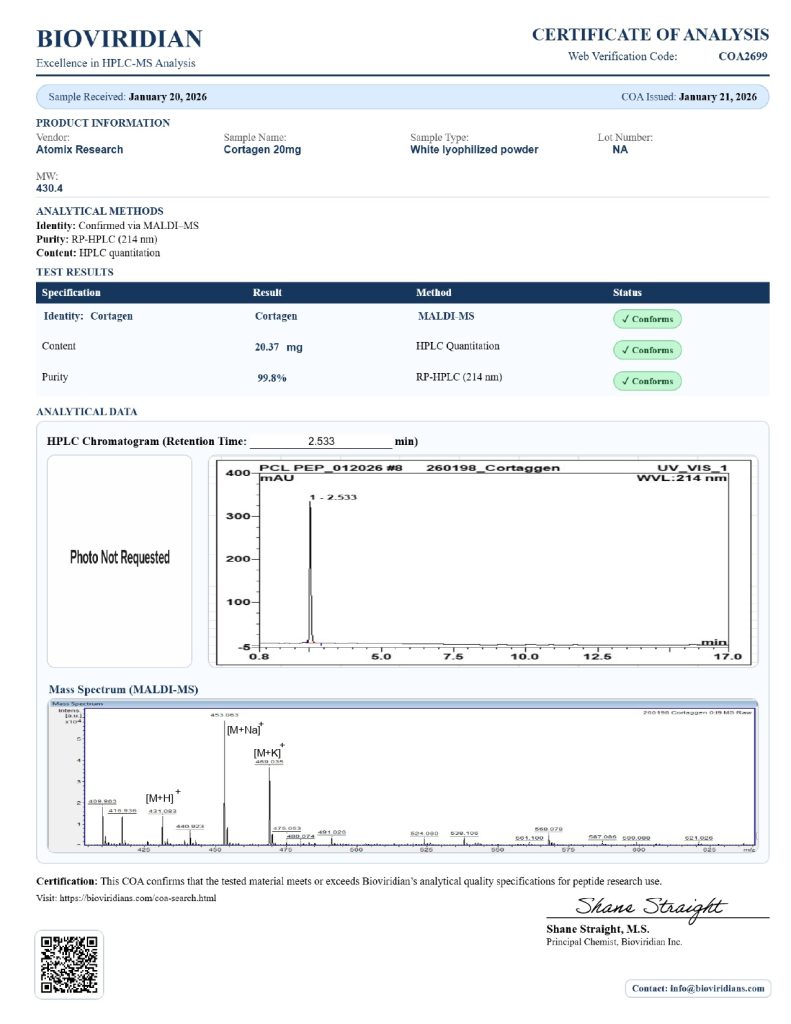Click the QR code image
791x1024 pixels.
69,963
